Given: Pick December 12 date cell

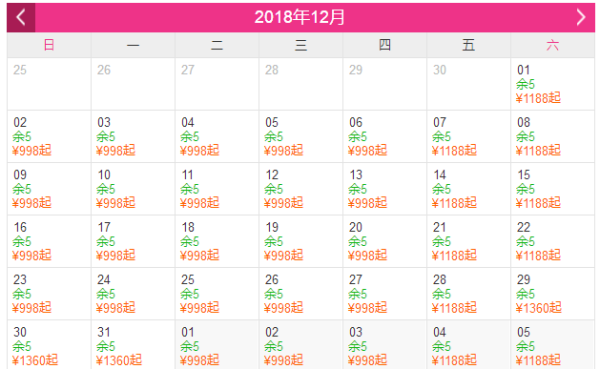Looking at the screenshot, I should 301,189.
